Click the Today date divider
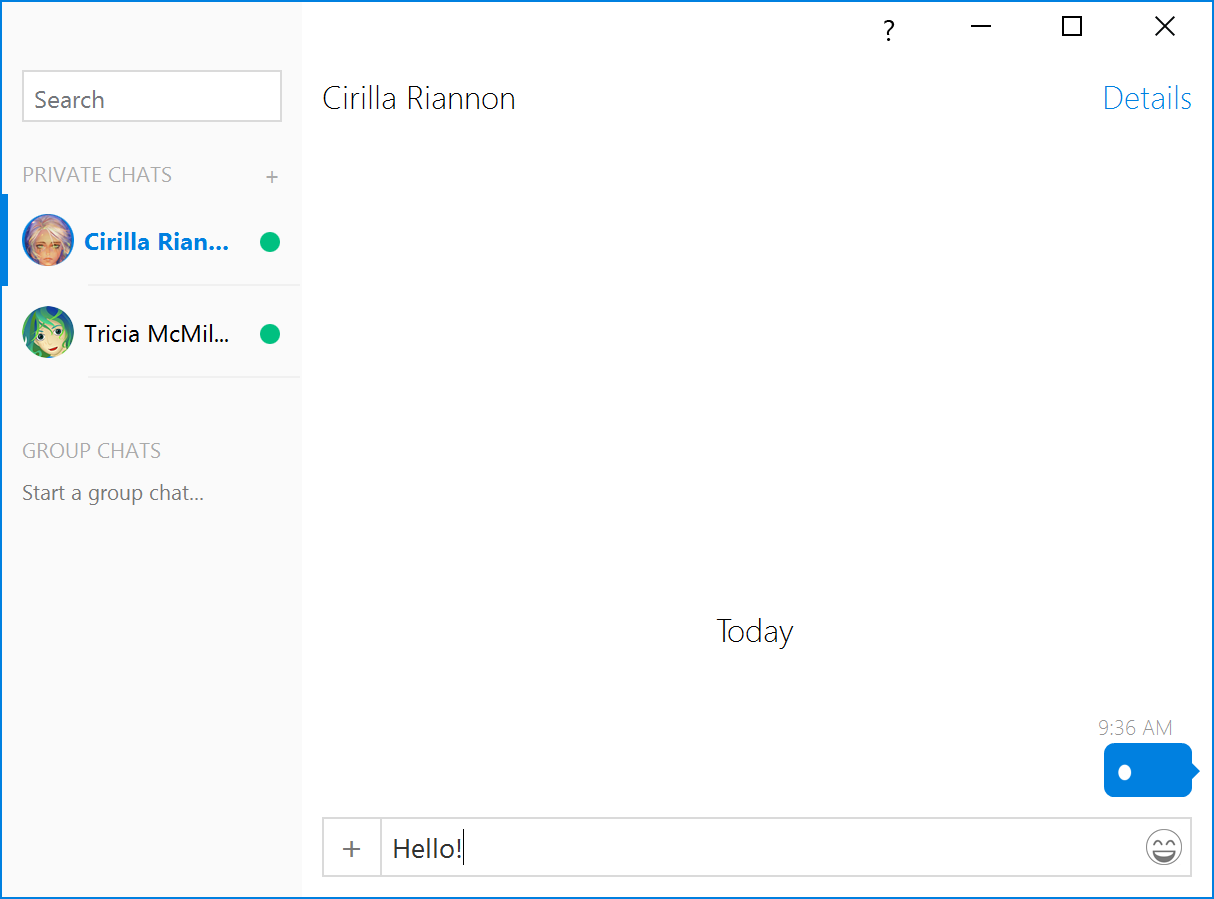The width and height of the screenshot is (1214, 899). [x=754, y=631]
